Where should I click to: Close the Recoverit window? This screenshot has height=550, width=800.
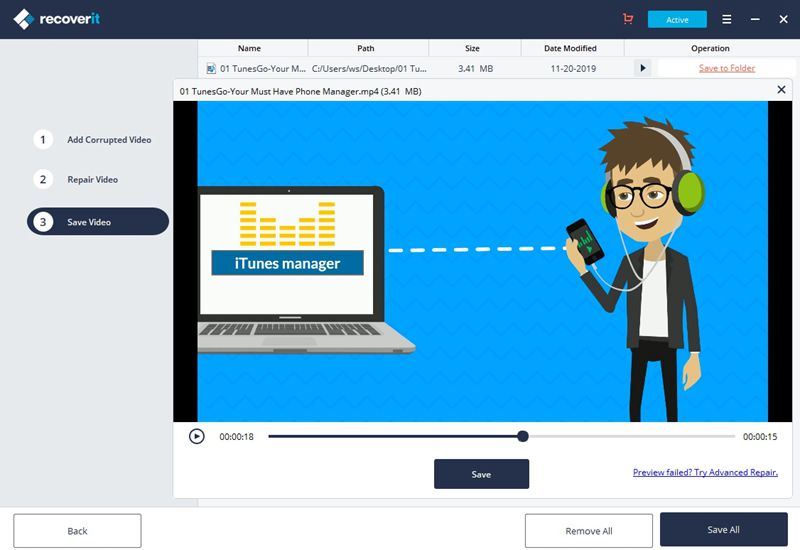783,19
